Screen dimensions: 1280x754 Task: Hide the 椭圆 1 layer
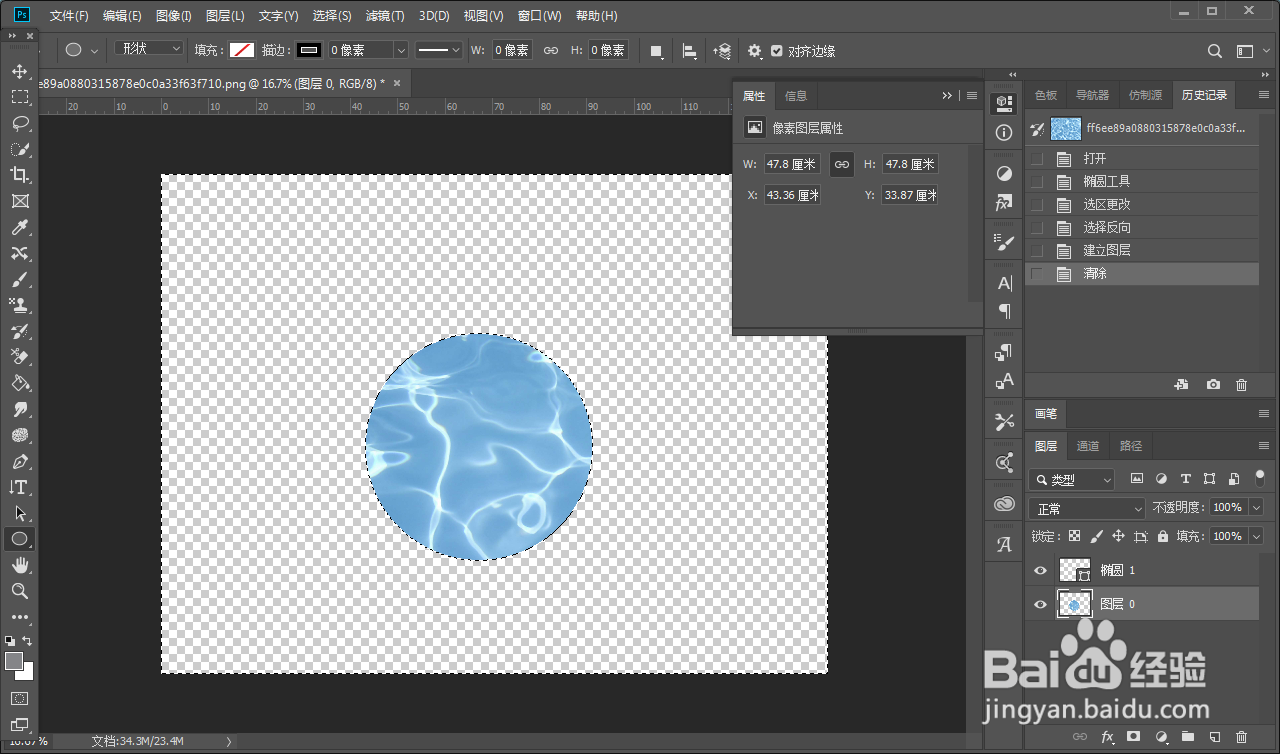click(1040, 570)
